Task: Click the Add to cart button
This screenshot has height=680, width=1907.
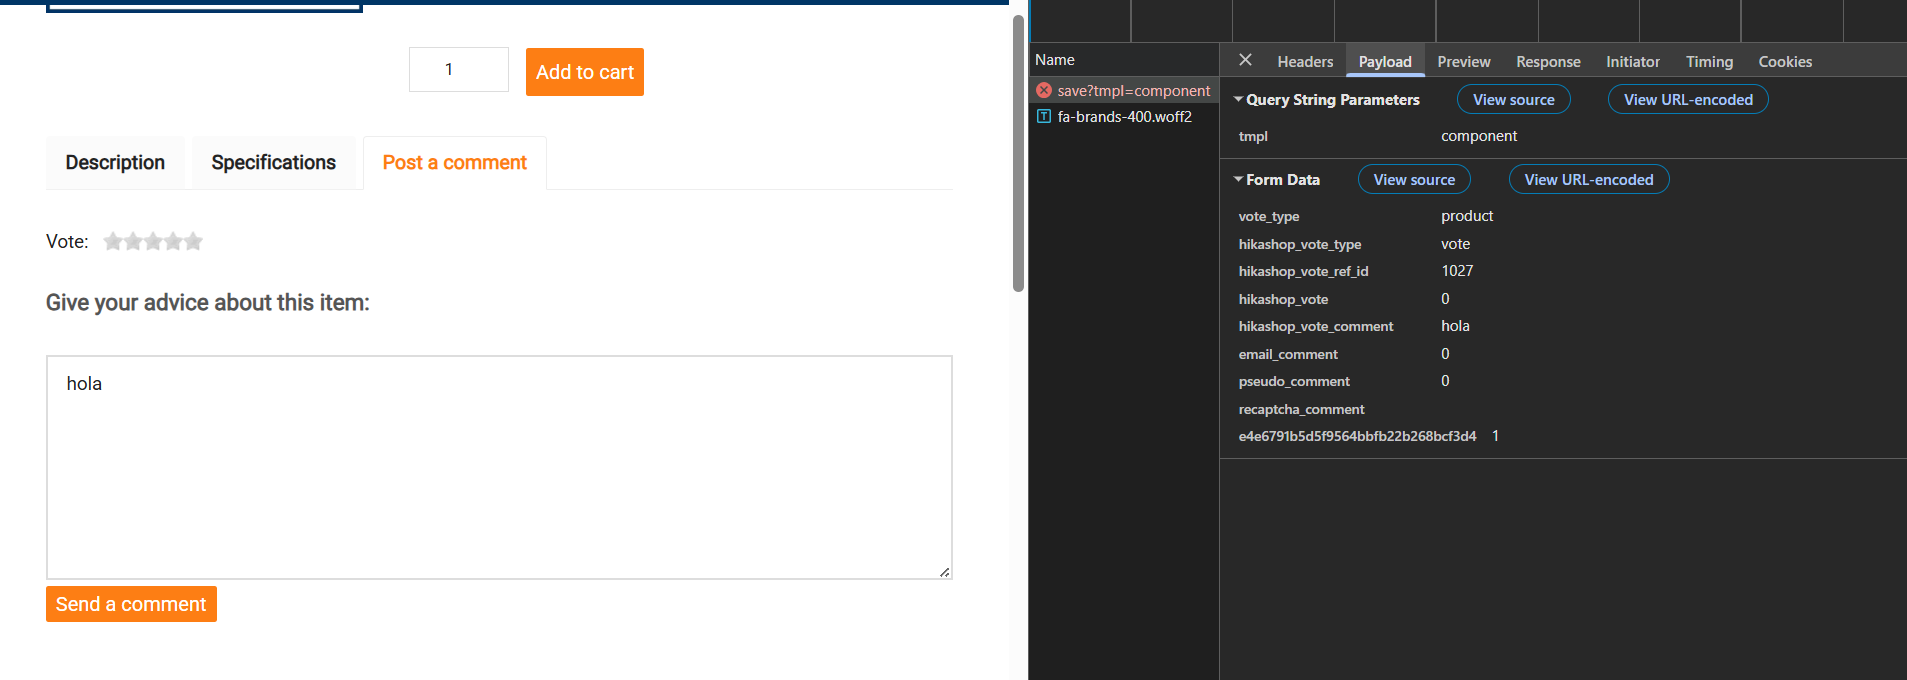Action: (585, 72)
